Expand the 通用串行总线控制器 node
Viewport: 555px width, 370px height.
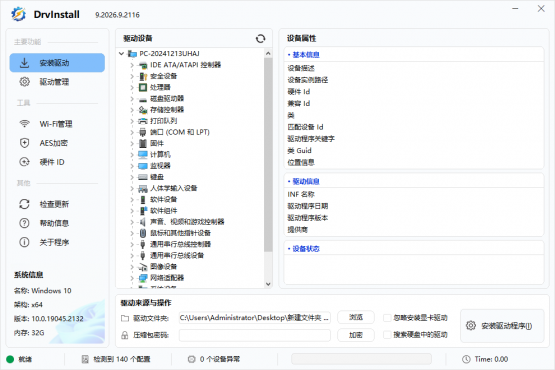click(x=132, y=245)
